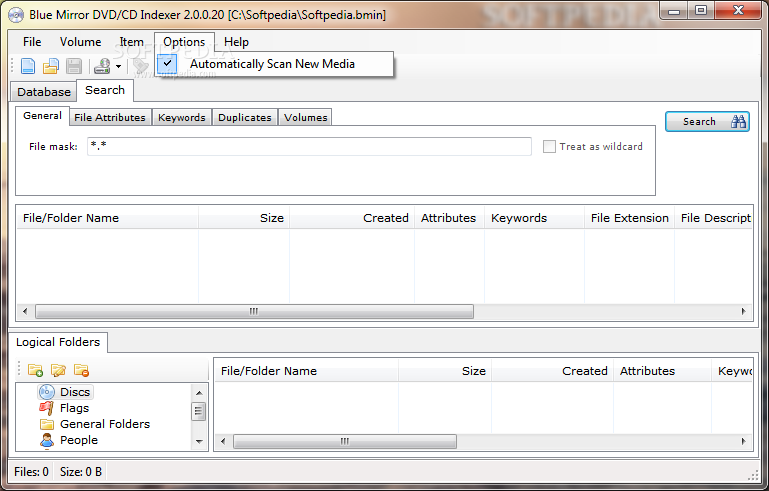Switch to the Duplicates tab

(245, 118)
